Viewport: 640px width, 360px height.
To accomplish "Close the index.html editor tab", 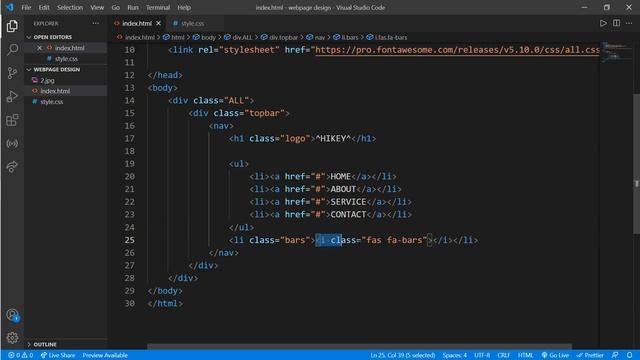I will tap(158, 23).
